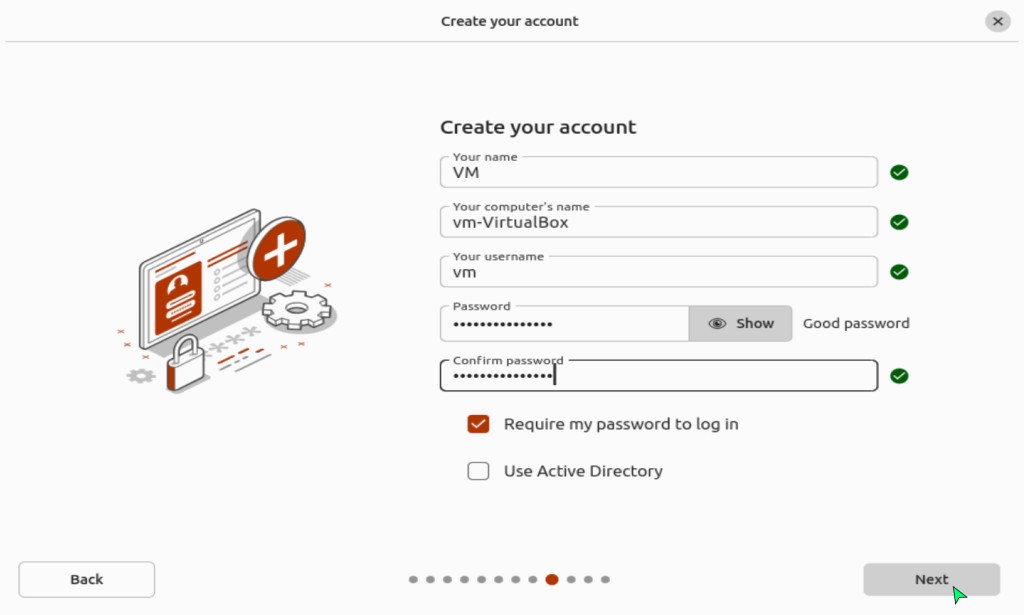The width and height of the screenshot is (1024, 615).
Task: Click the Next button
Action: pyautogui.click(x=931, y=579)
